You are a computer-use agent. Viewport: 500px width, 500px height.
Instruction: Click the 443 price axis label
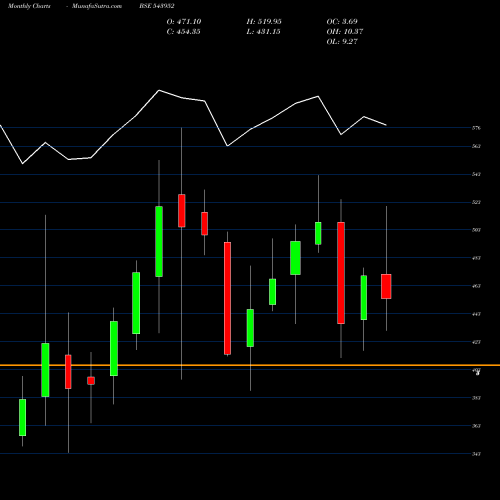476,314
